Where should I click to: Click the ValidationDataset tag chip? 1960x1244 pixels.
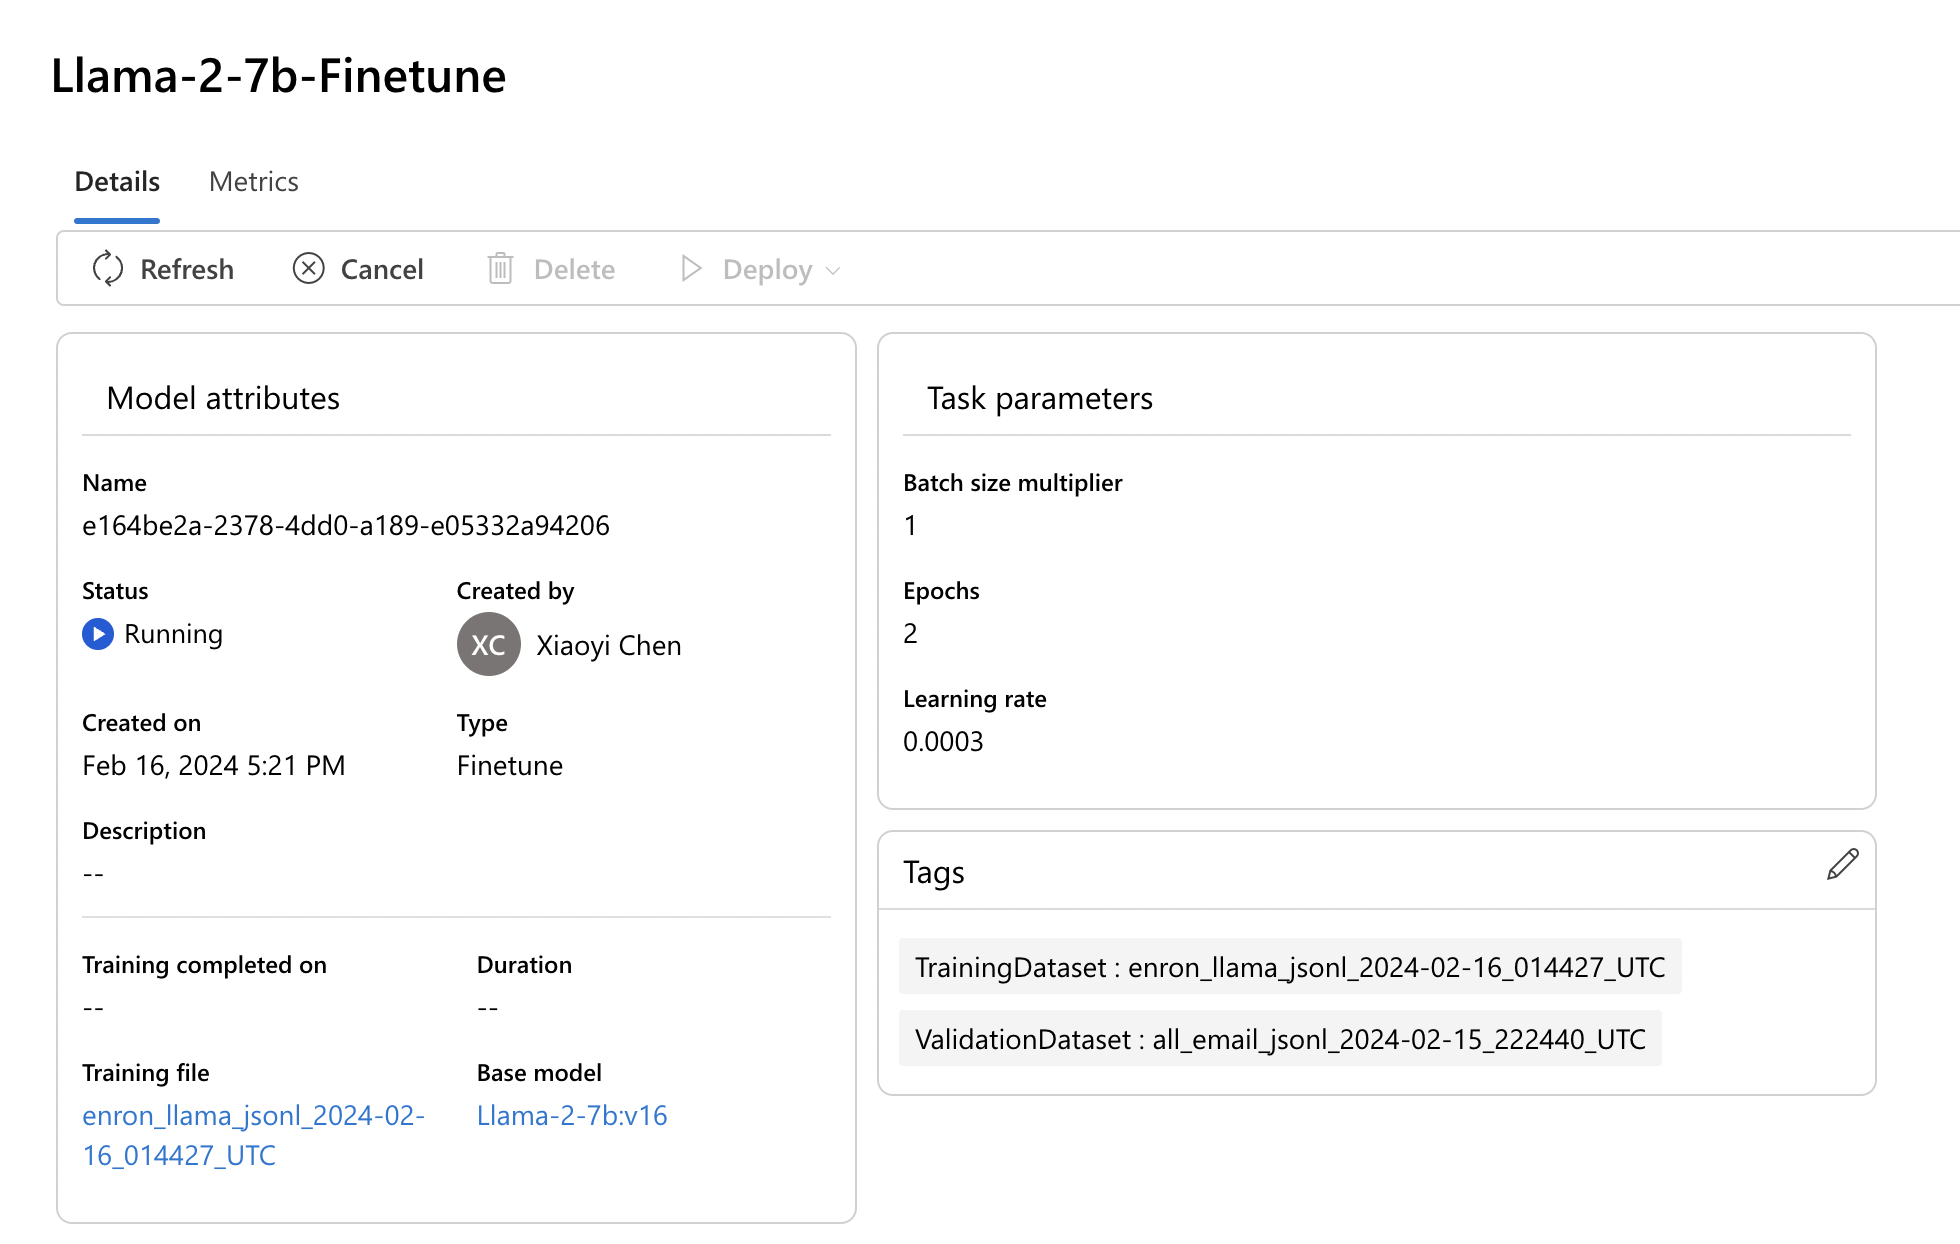point(1279,1039)
